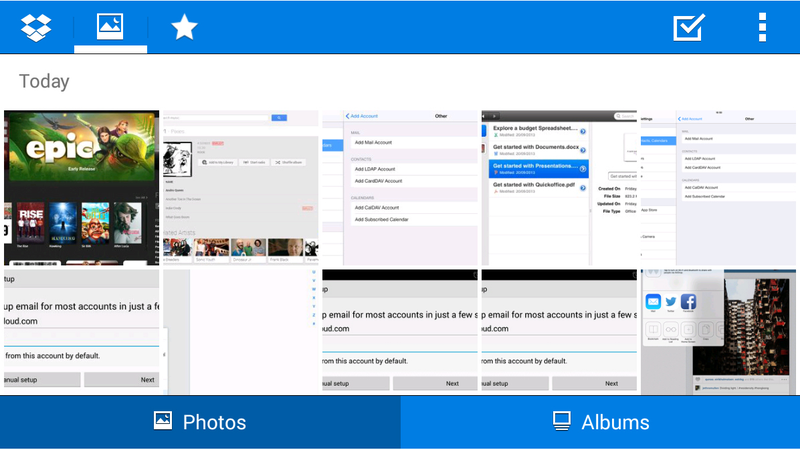
Task: Open the middle email setup screenshot thumbnail
Action: (x=400, y=332)
